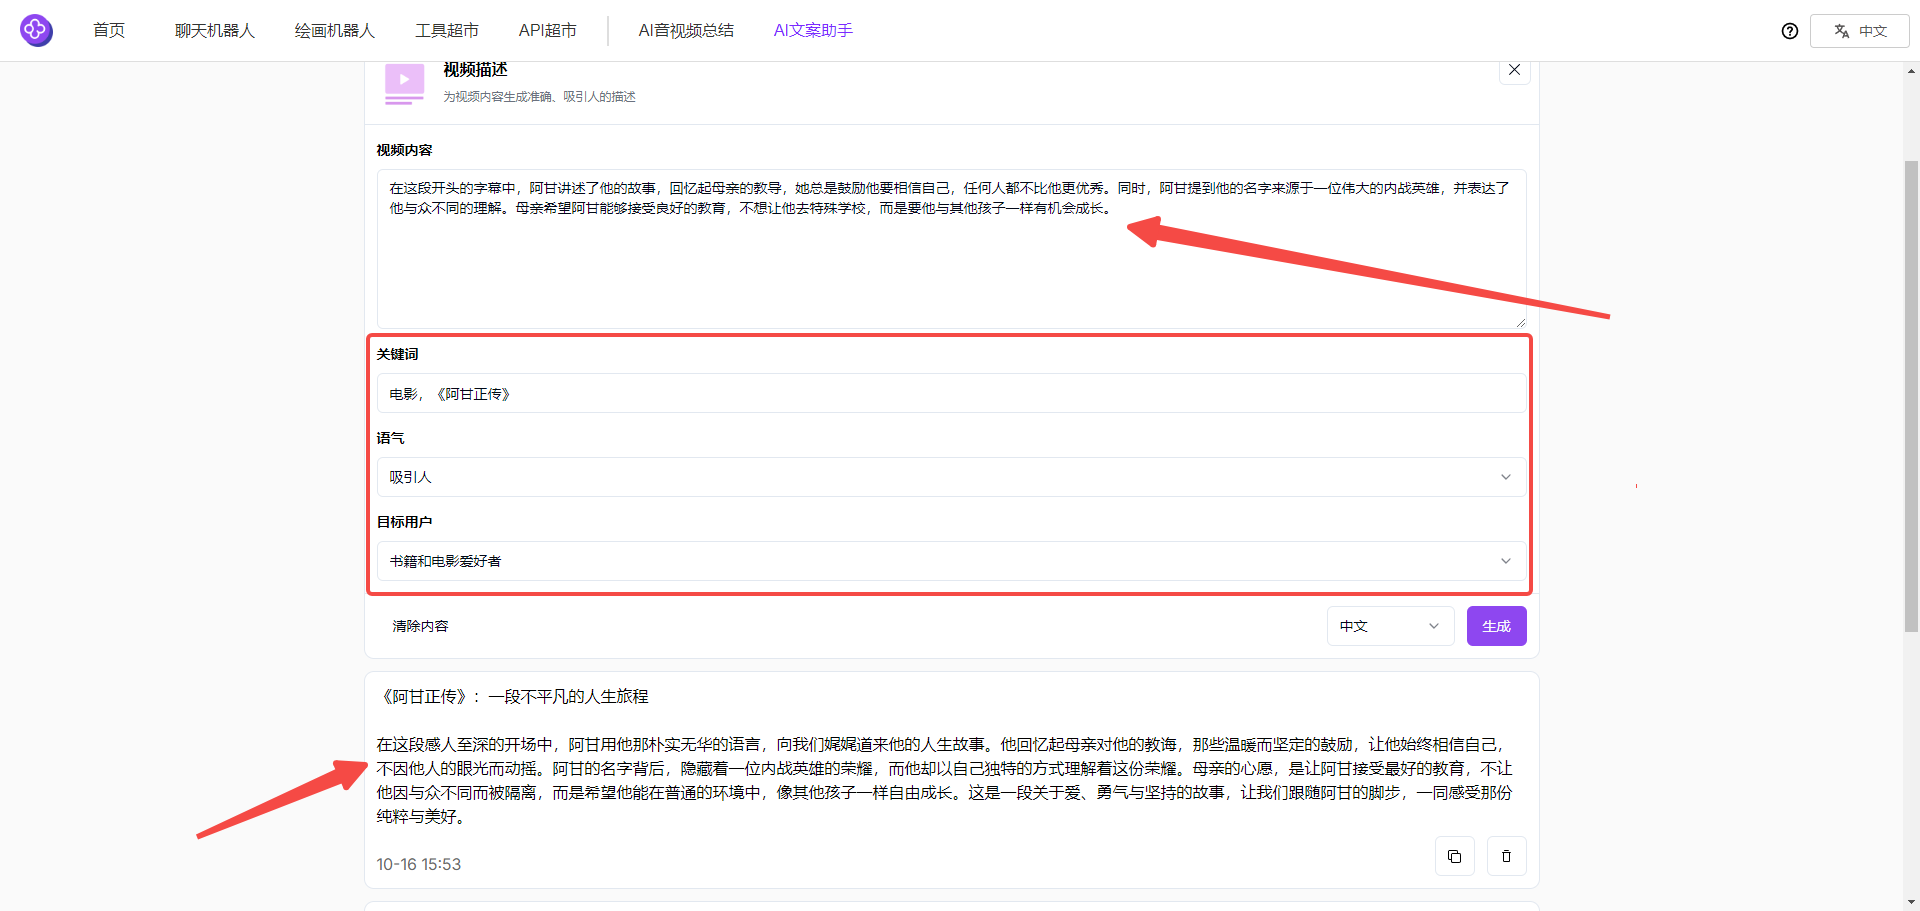This screenshot has height=911, width=1920.
Task: Click the 视频描述 heading text
Action: 475,69
